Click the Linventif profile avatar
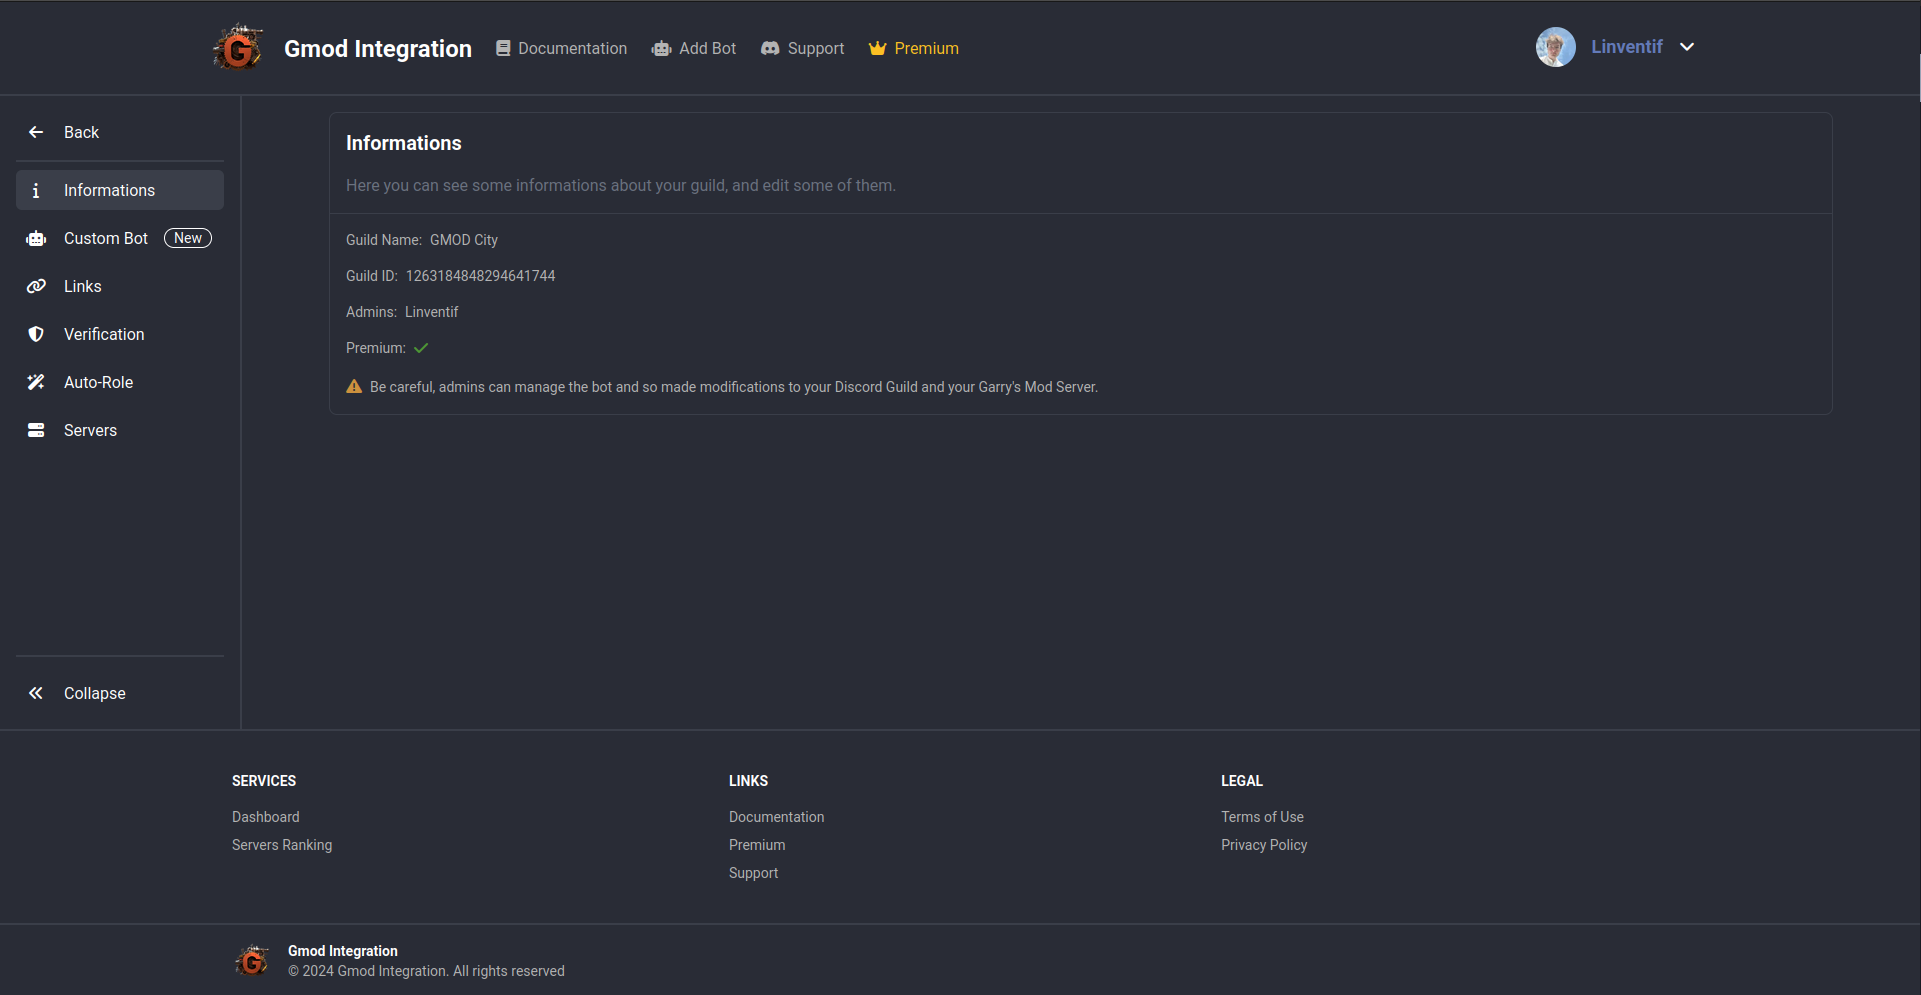This screenshot has width=1921, height=995. 1555,47
